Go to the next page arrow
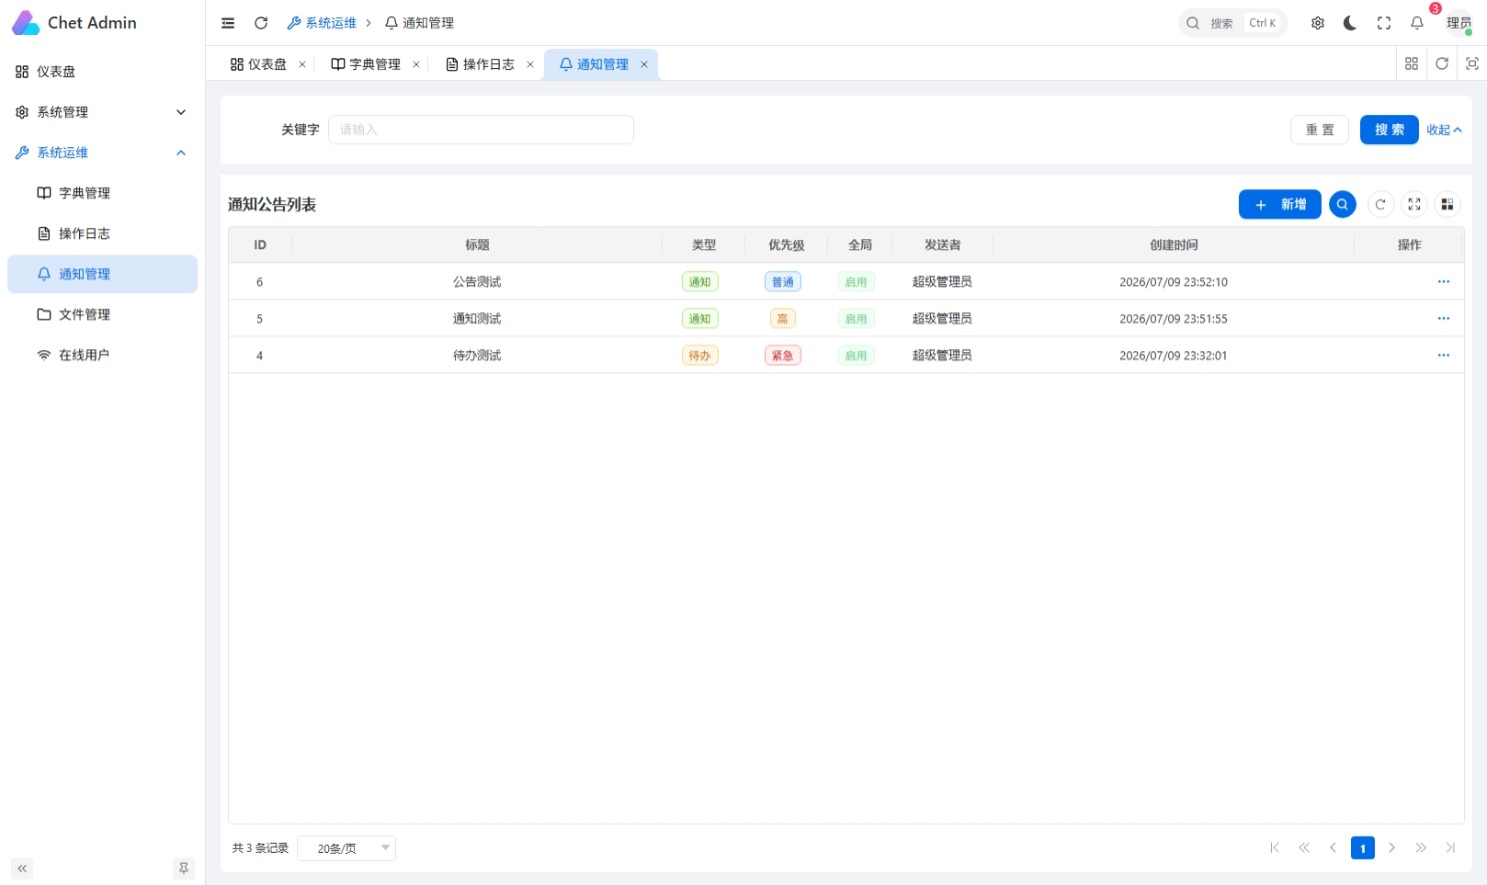1487x885 pixels. (1391, 848)
